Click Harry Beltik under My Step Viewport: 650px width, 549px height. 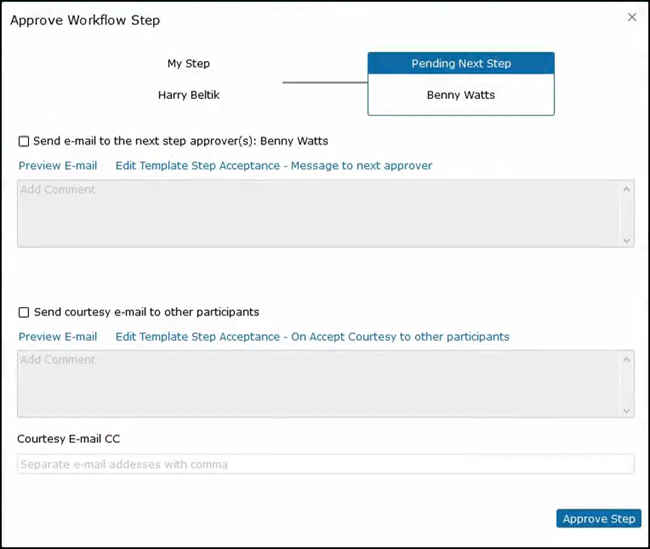pyautogui.click(x=189, y=96)
